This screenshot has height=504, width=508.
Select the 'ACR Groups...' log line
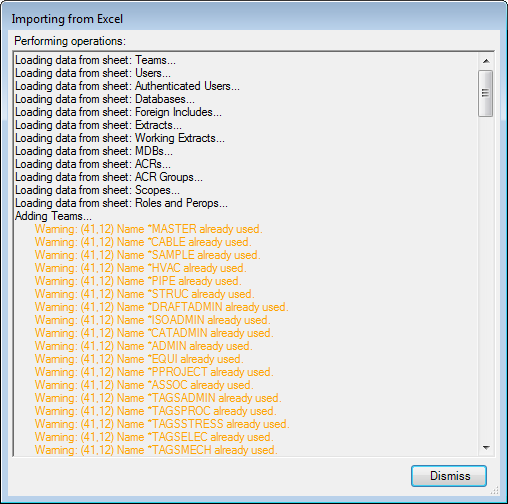pos(109,177)
